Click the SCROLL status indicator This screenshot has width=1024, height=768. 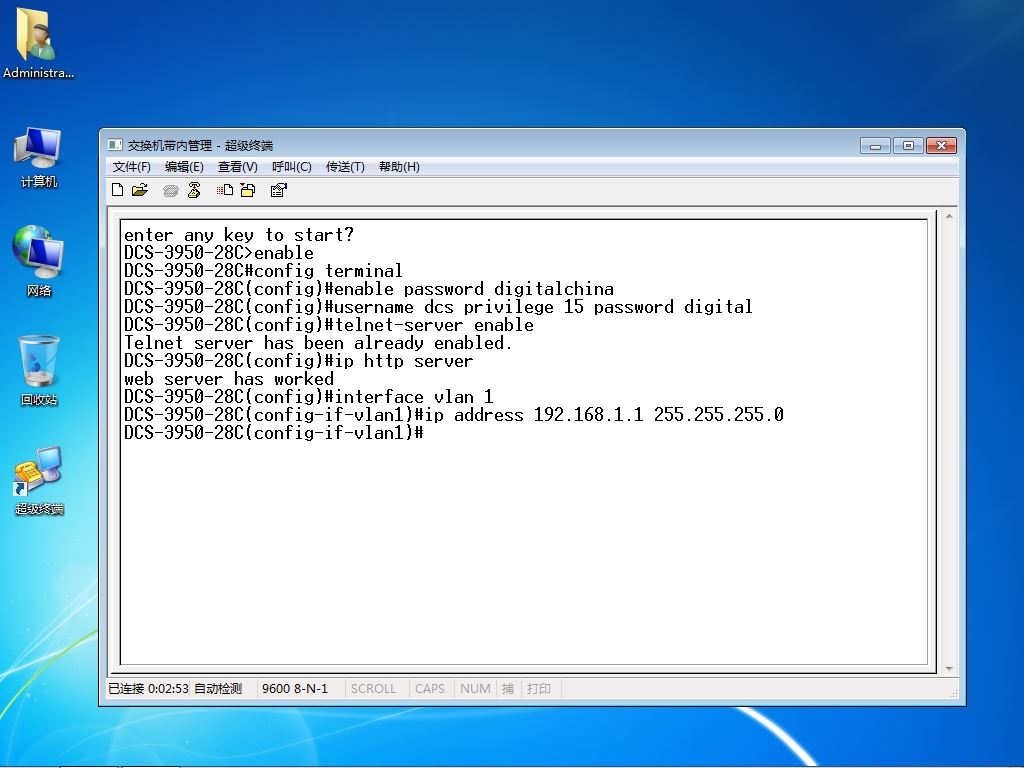point(374,688)
